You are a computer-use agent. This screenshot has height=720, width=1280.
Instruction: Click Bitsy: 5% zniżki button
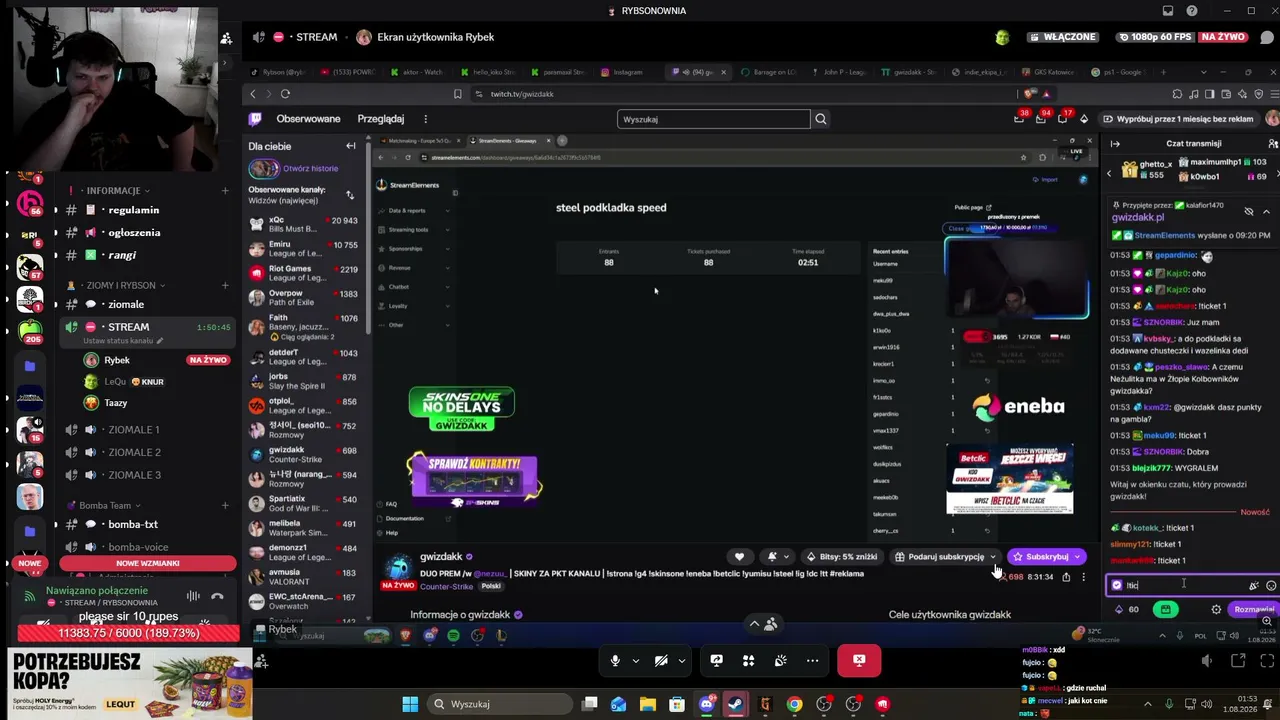843,557
